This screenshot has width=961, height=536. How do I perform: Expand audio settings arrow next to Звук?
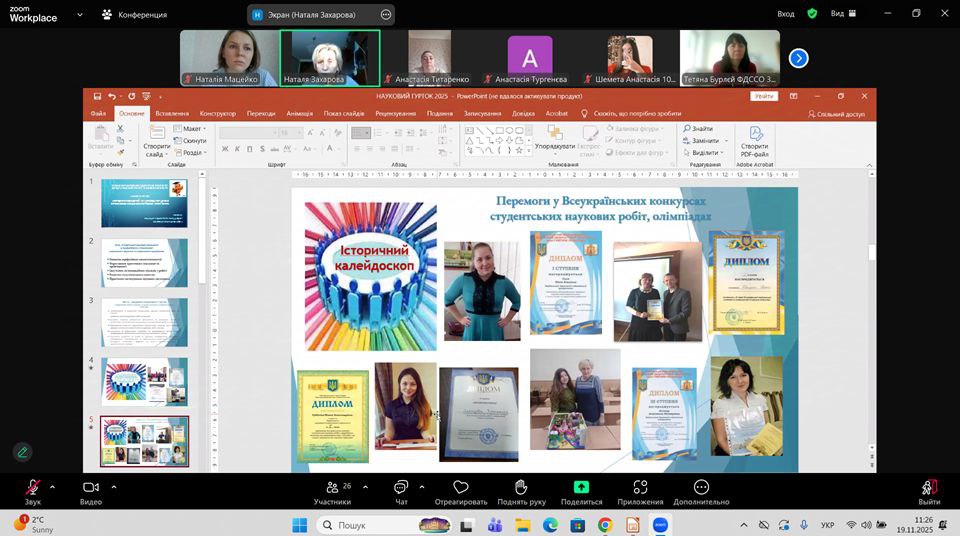[52, 487]
